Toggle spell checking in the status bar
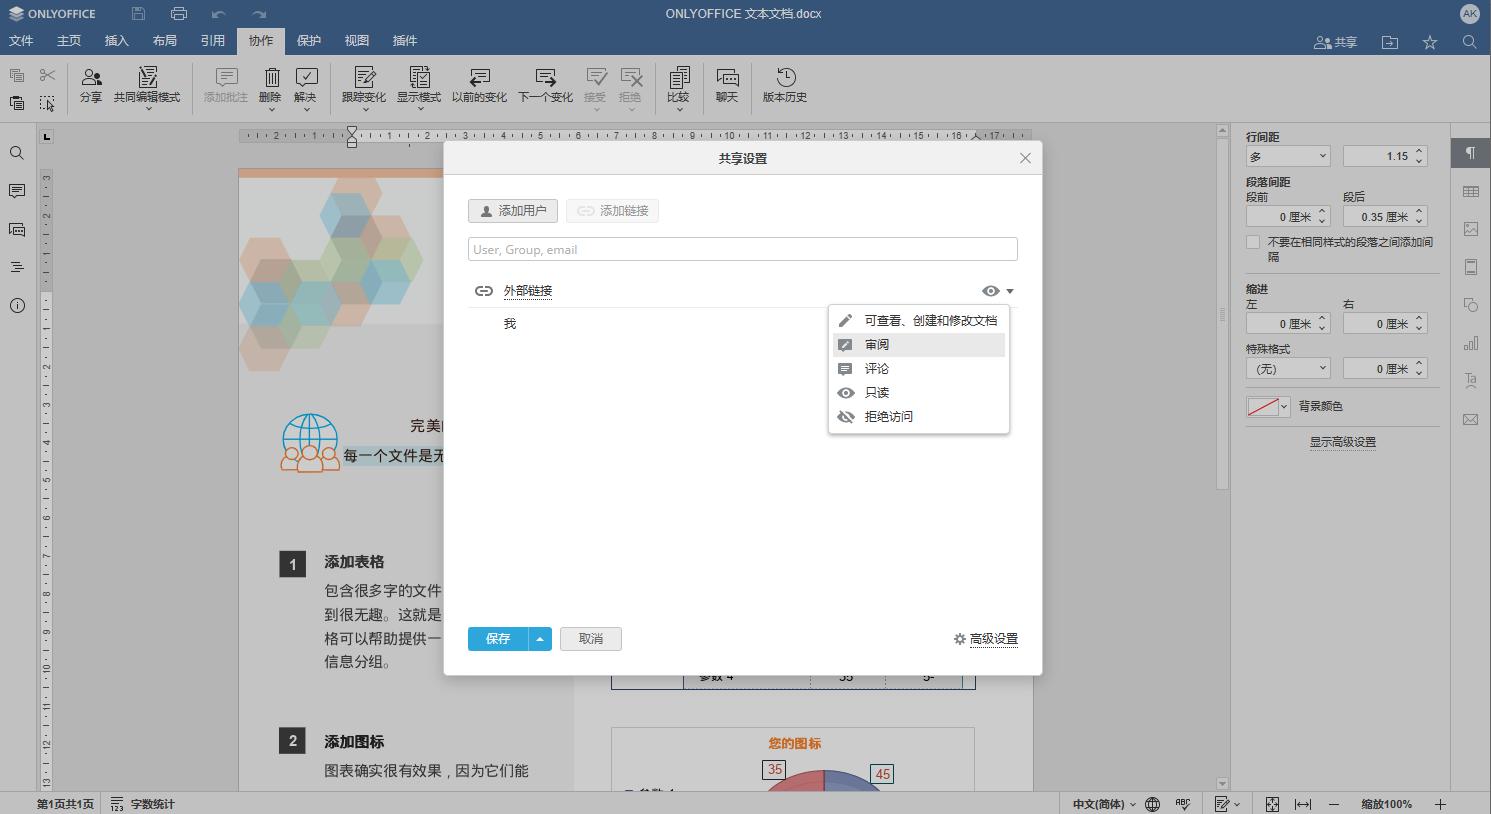Screen dimensions: 1491x814 (x=1183, y=803)
